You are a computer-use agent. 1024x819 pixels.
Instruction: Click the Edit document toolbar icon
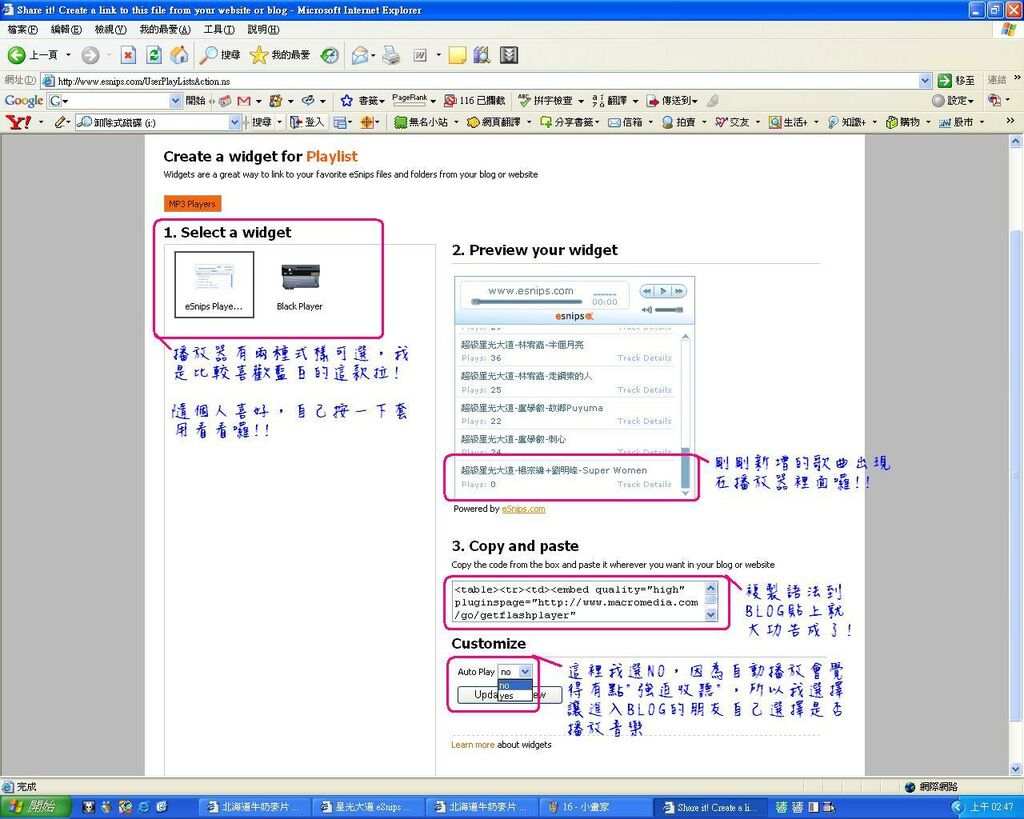420,56
